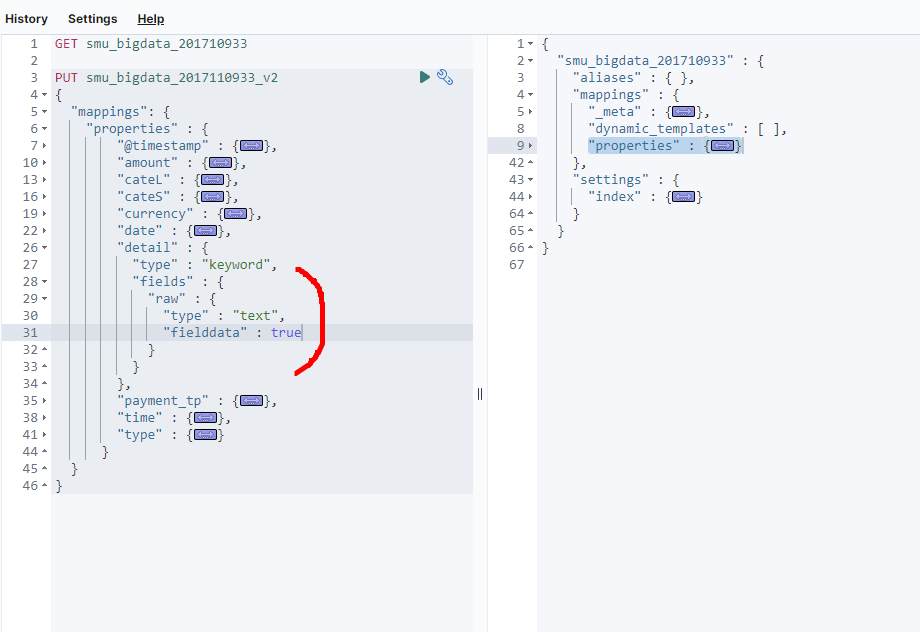
Task: Click empty editor line 2
Action: click(x=262, y=60)
